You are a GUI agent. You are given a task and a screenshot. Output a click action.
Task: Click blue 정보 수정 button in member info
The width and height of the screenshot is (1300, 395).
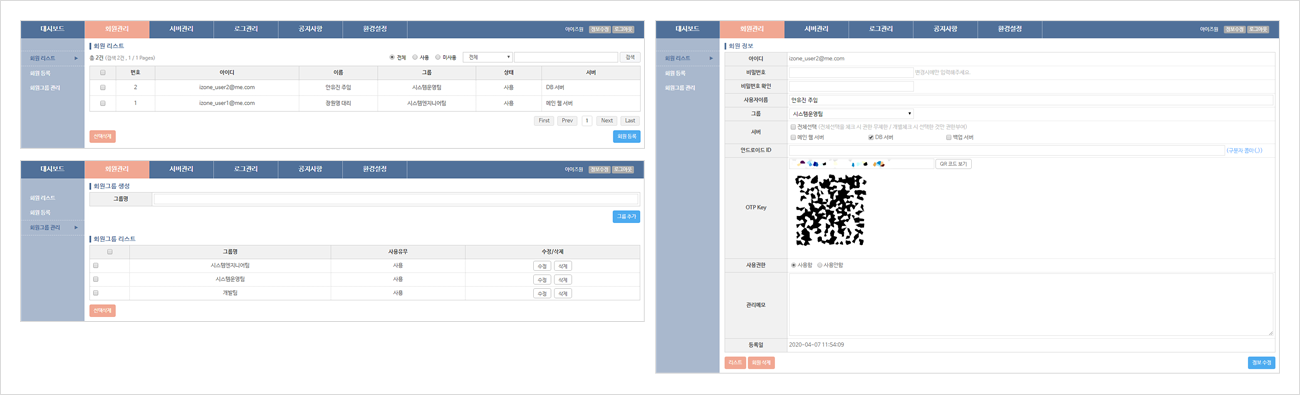pyautogui.click(x=1261, y=363)
